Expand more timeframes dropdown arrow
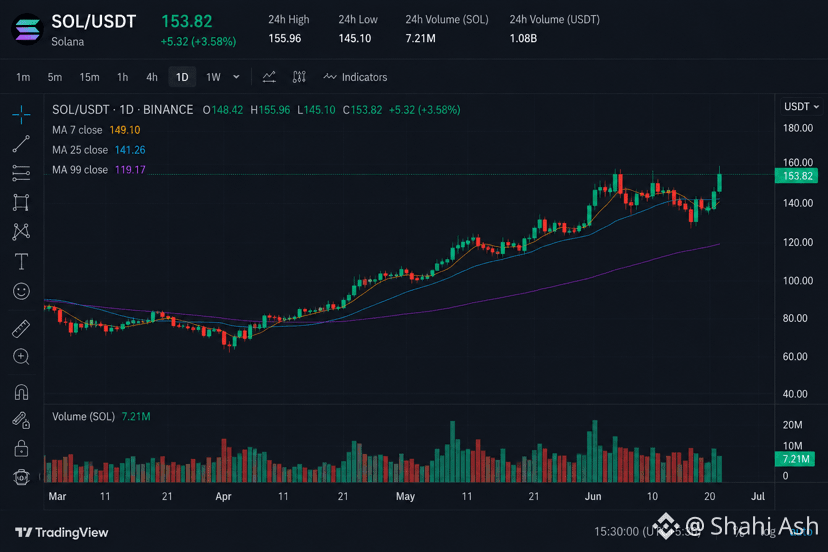Viewport: 828px width, 552px height. click(x=237, y=77)
